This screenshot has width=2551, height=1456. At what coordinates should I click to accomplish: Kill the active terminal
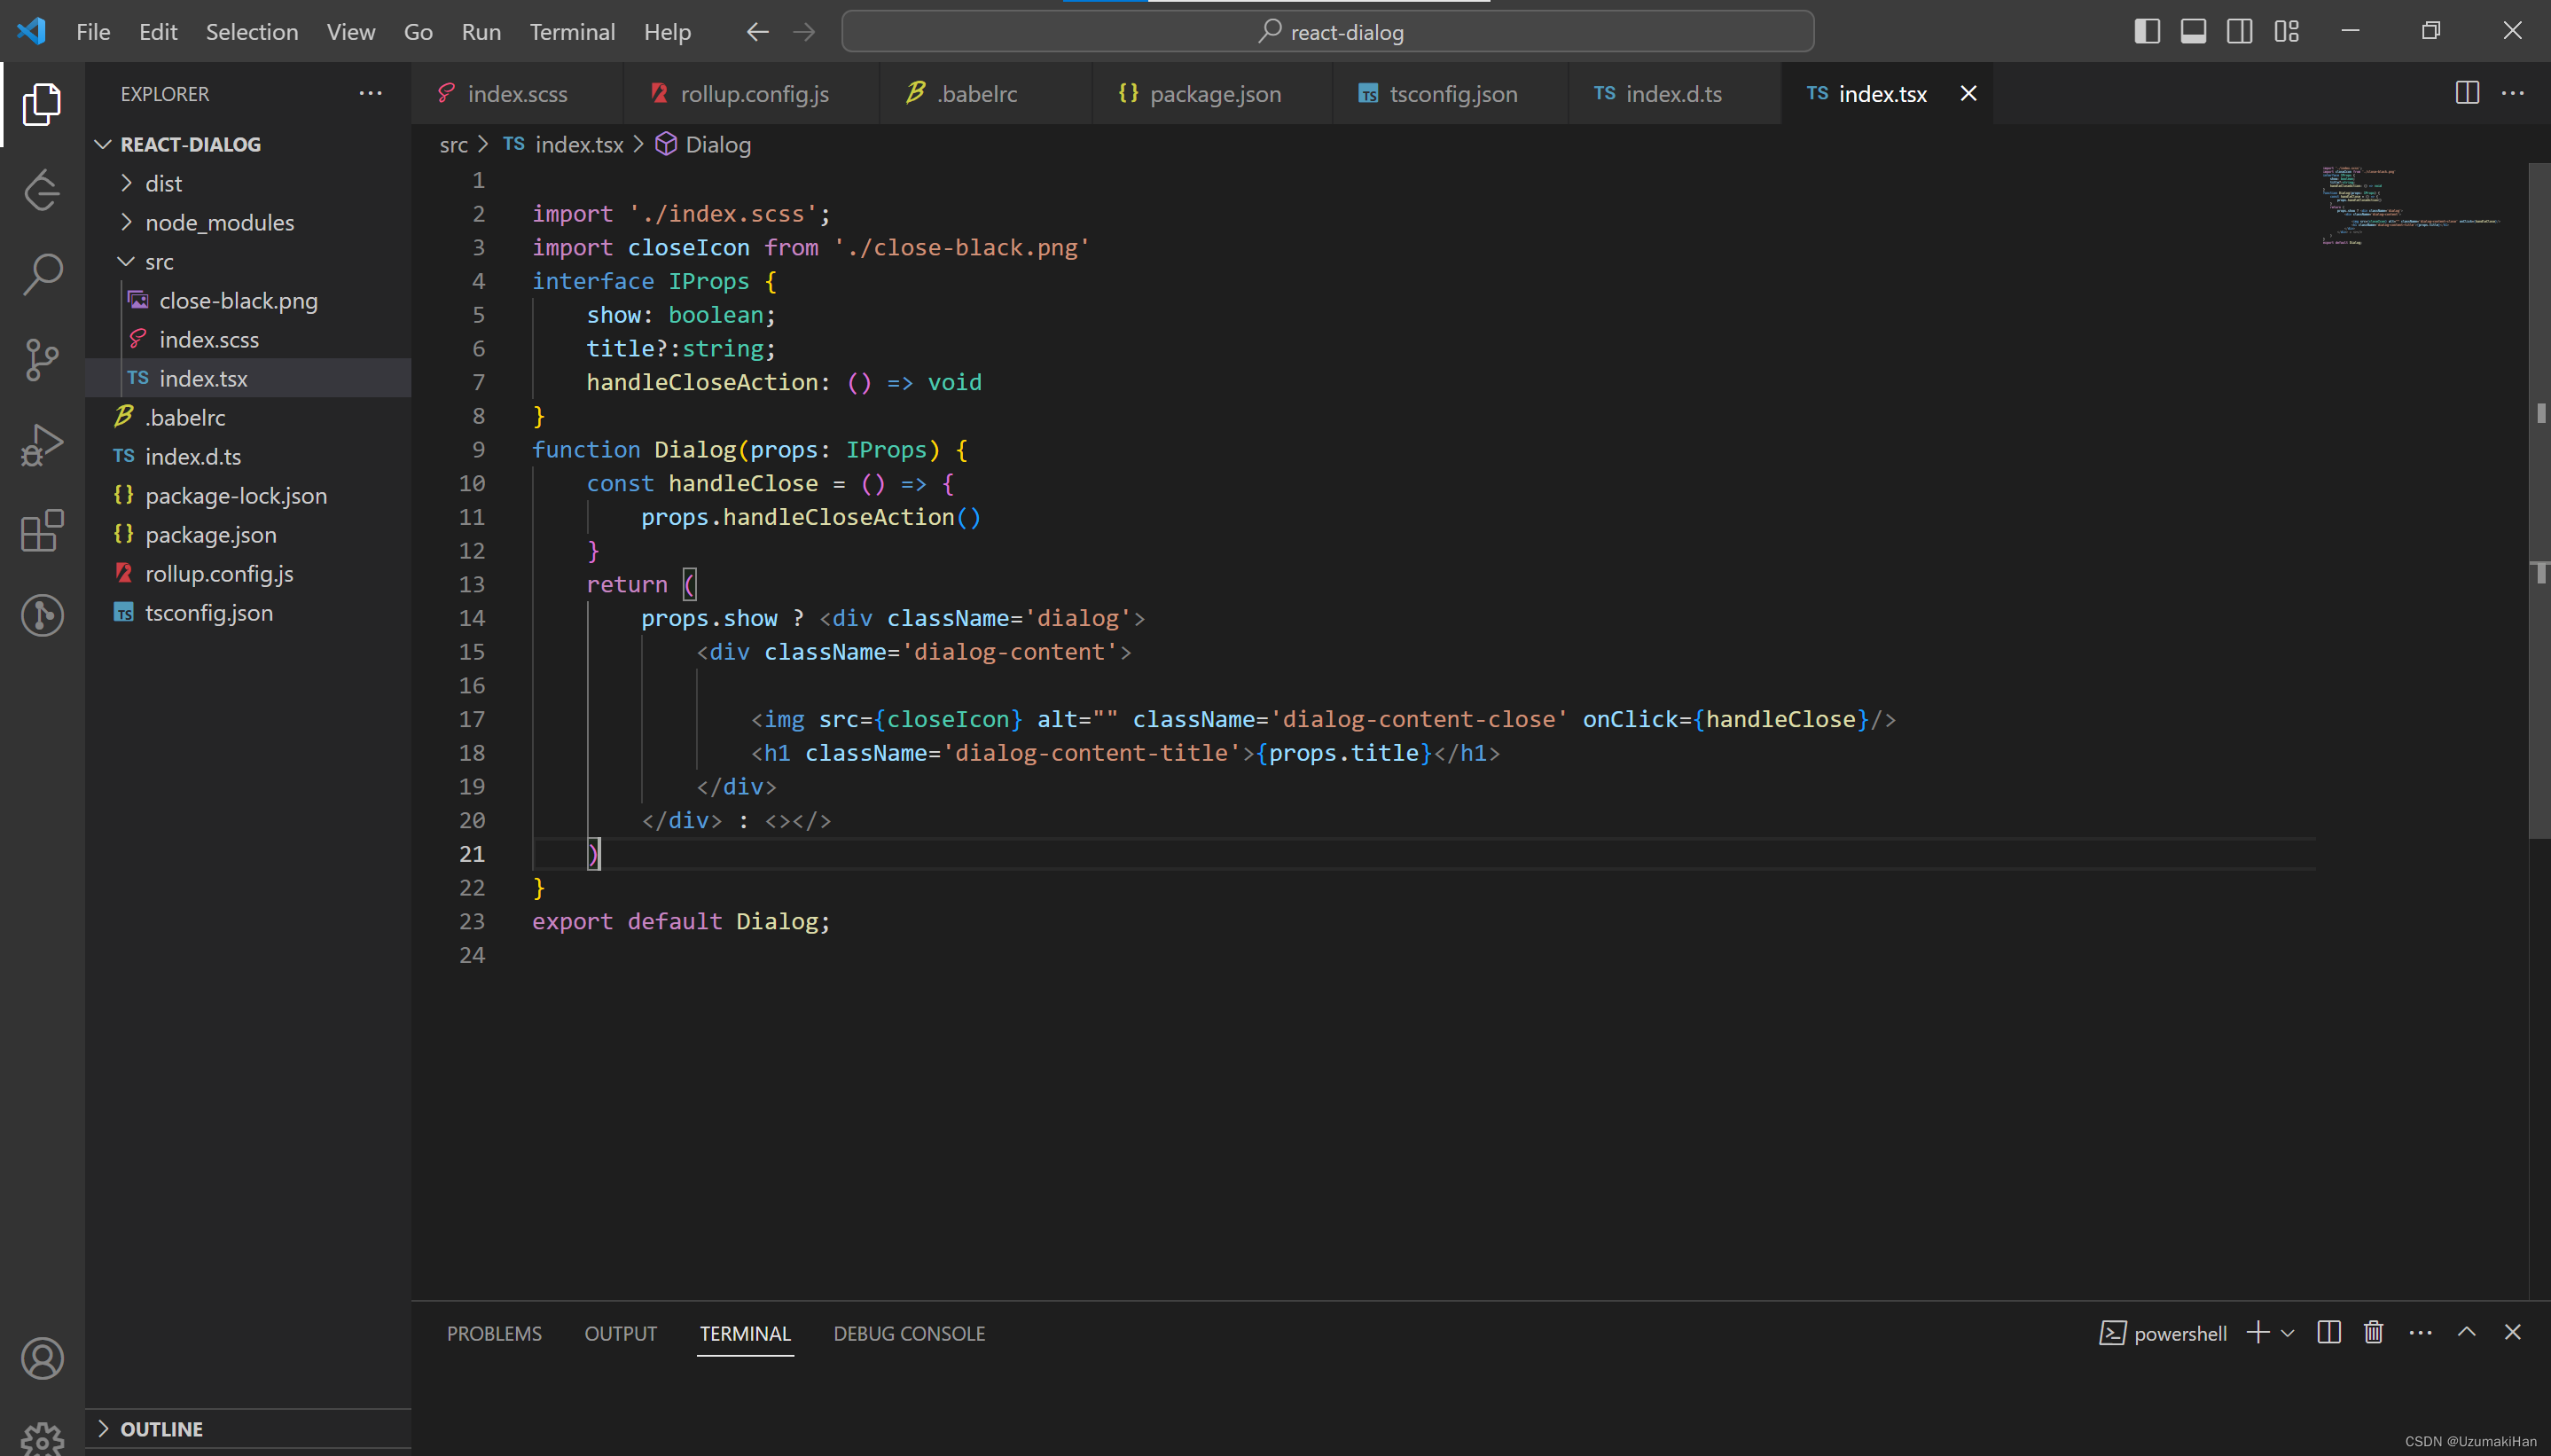click(2374, 1332)
